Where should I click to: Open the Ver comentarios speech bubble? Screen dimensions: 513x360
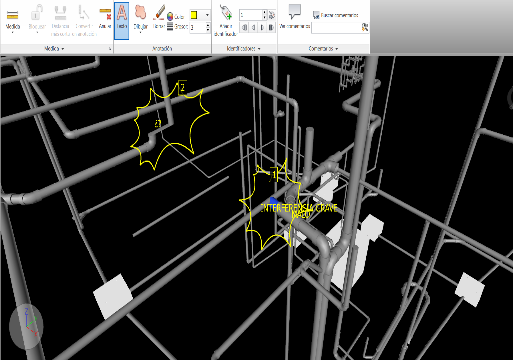click(x=295, y=17)
